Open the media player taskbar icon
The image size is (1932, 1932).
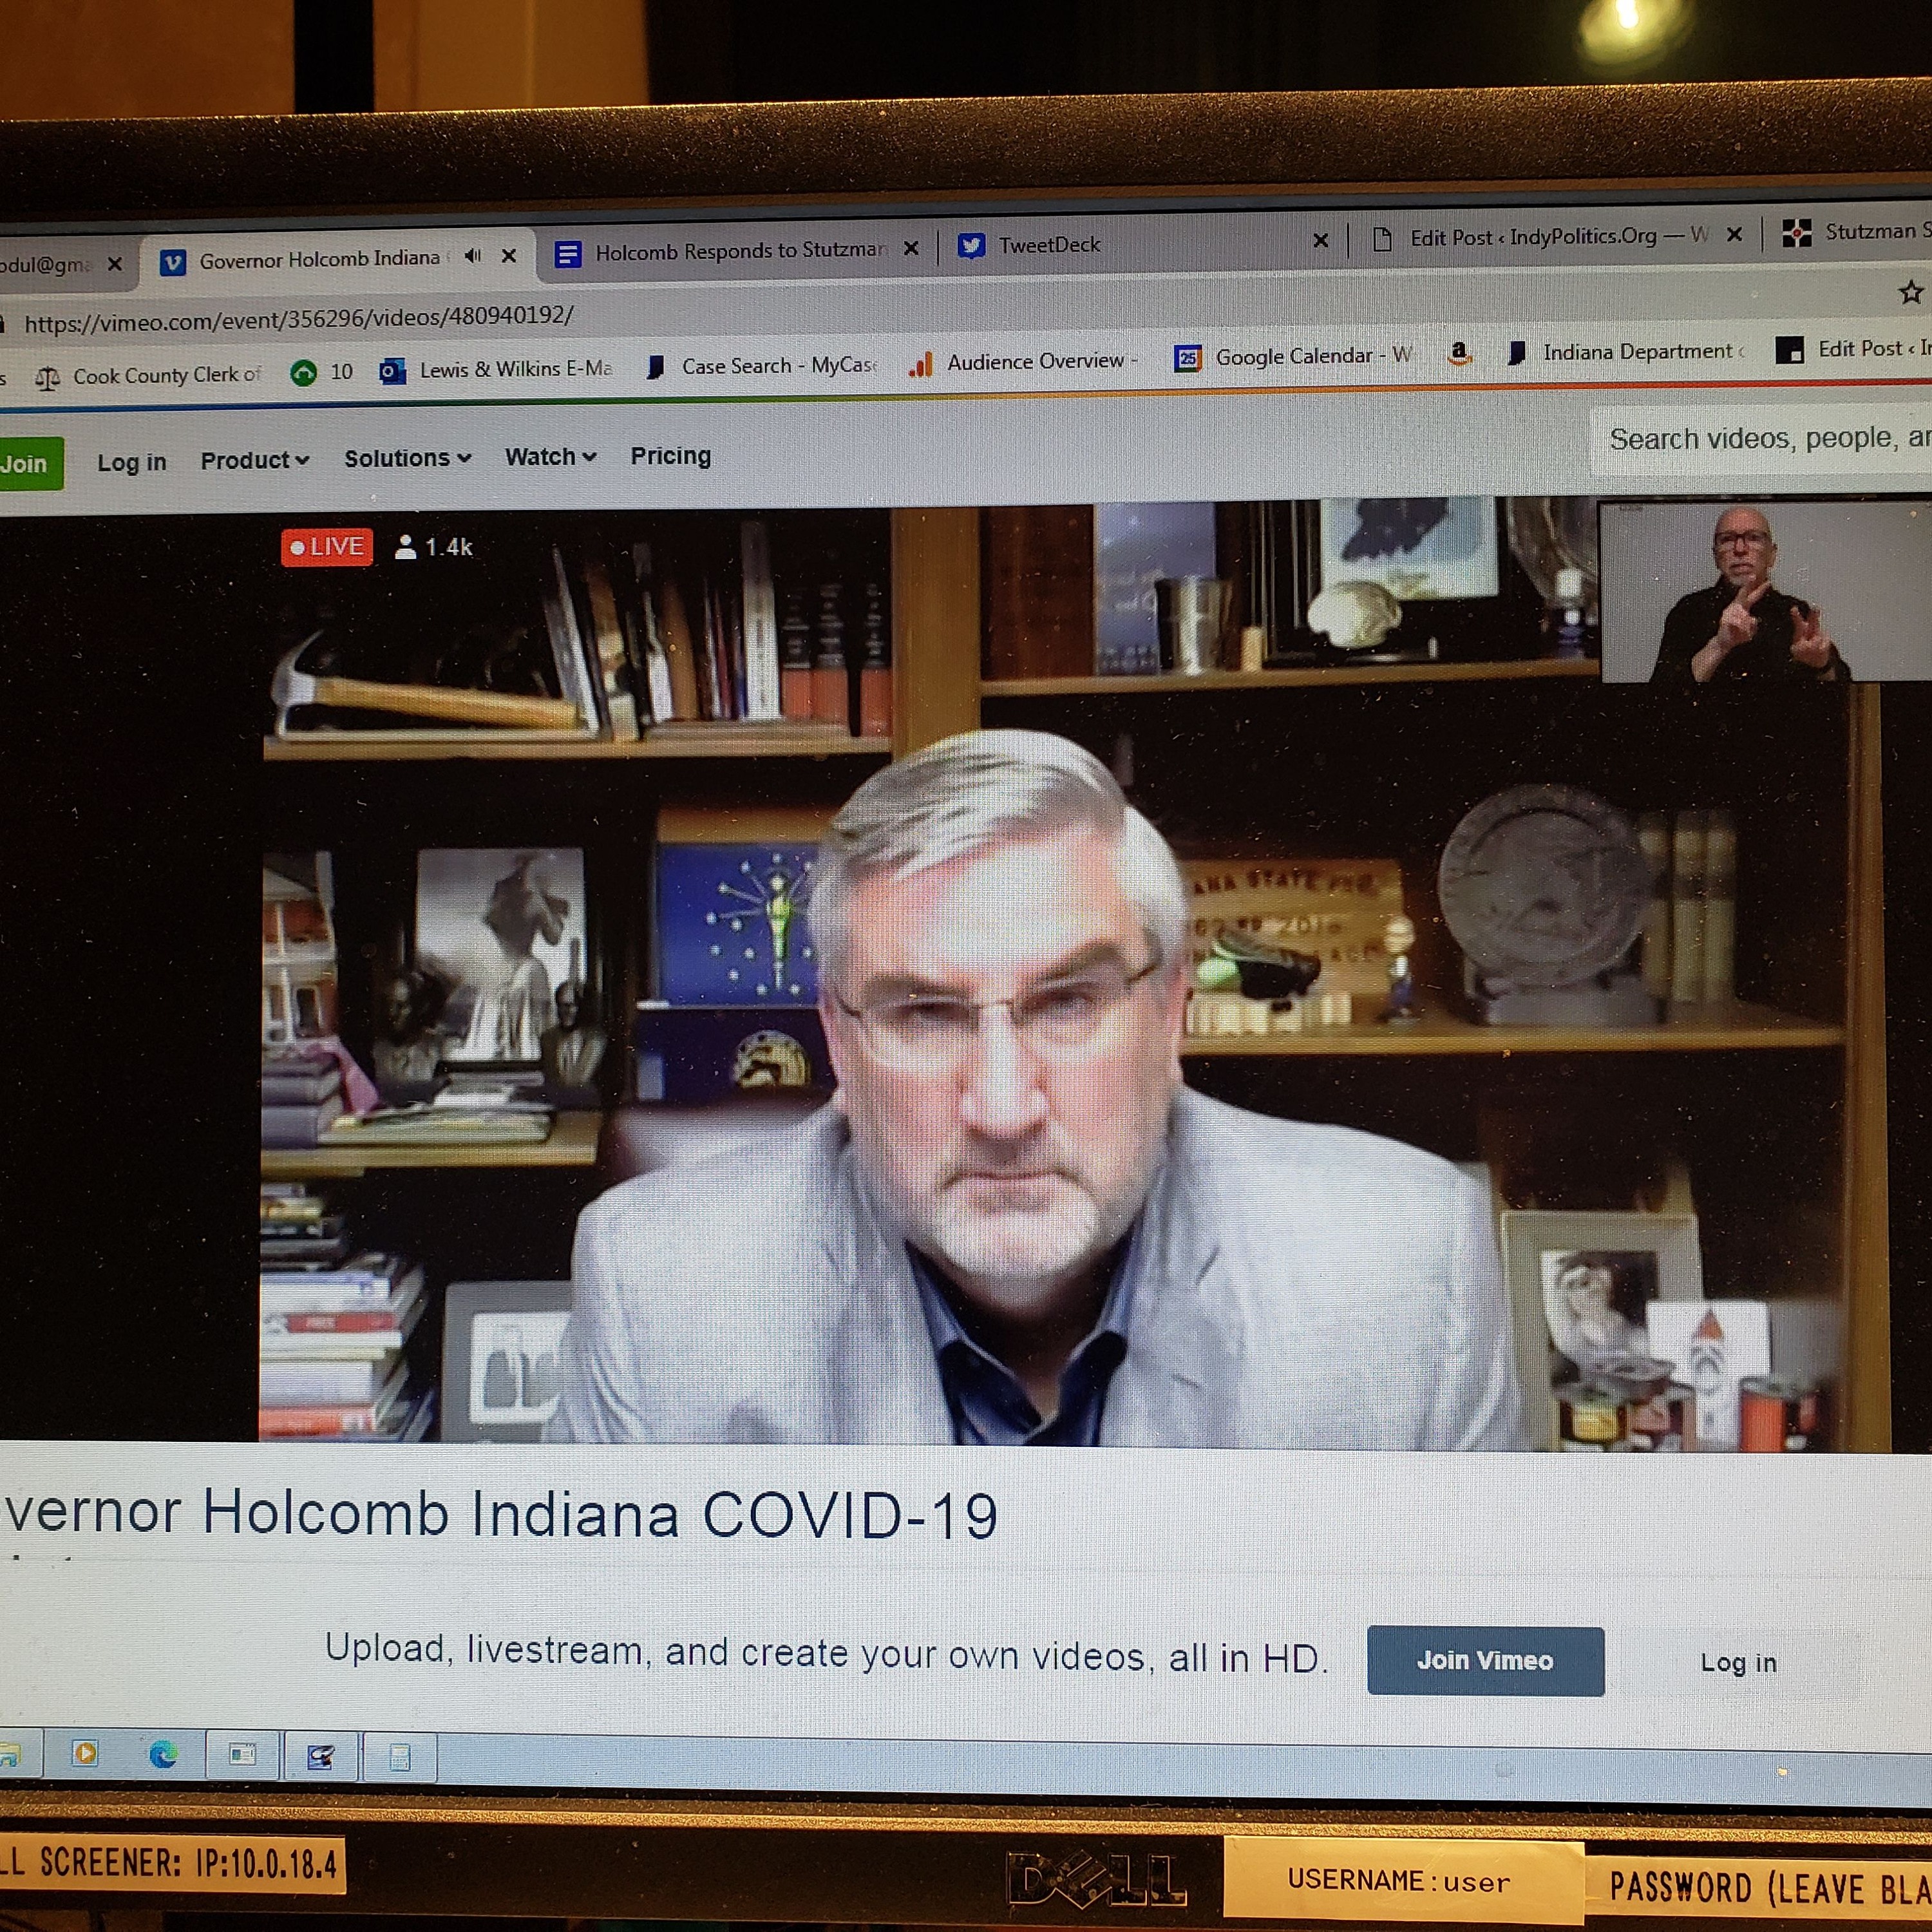point(85,1752)
